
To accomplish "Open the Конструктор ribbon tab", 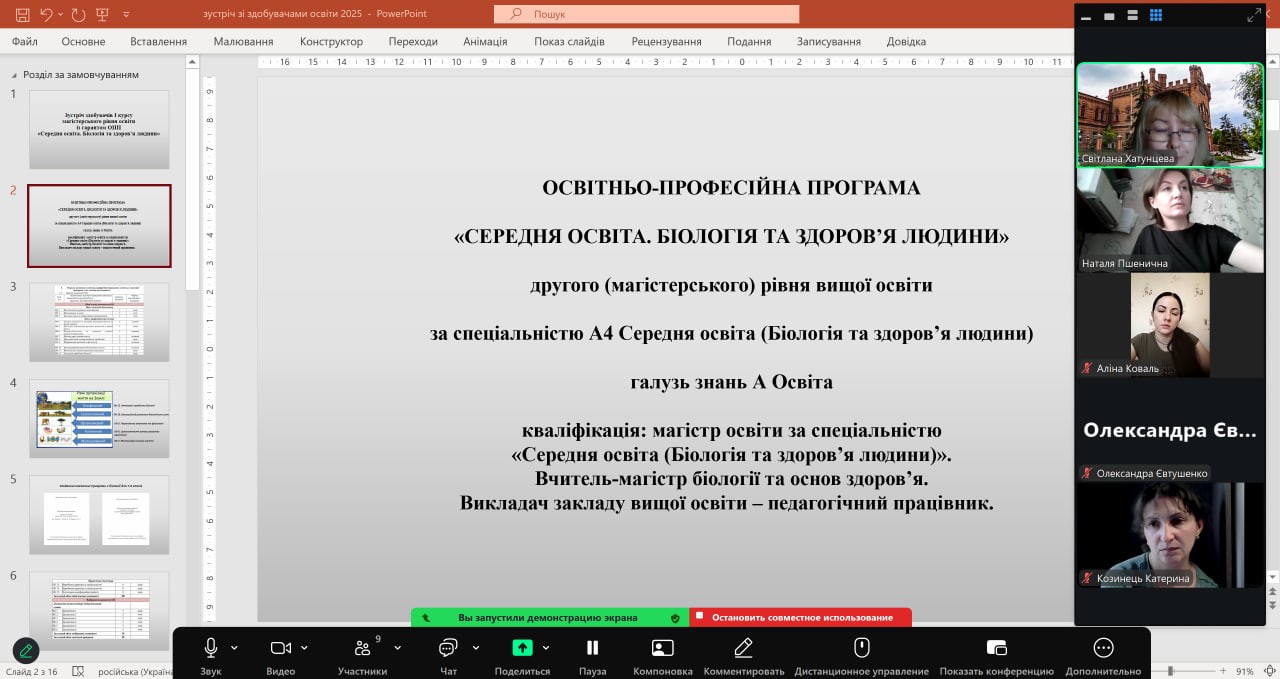I will (x=331, y=41).
